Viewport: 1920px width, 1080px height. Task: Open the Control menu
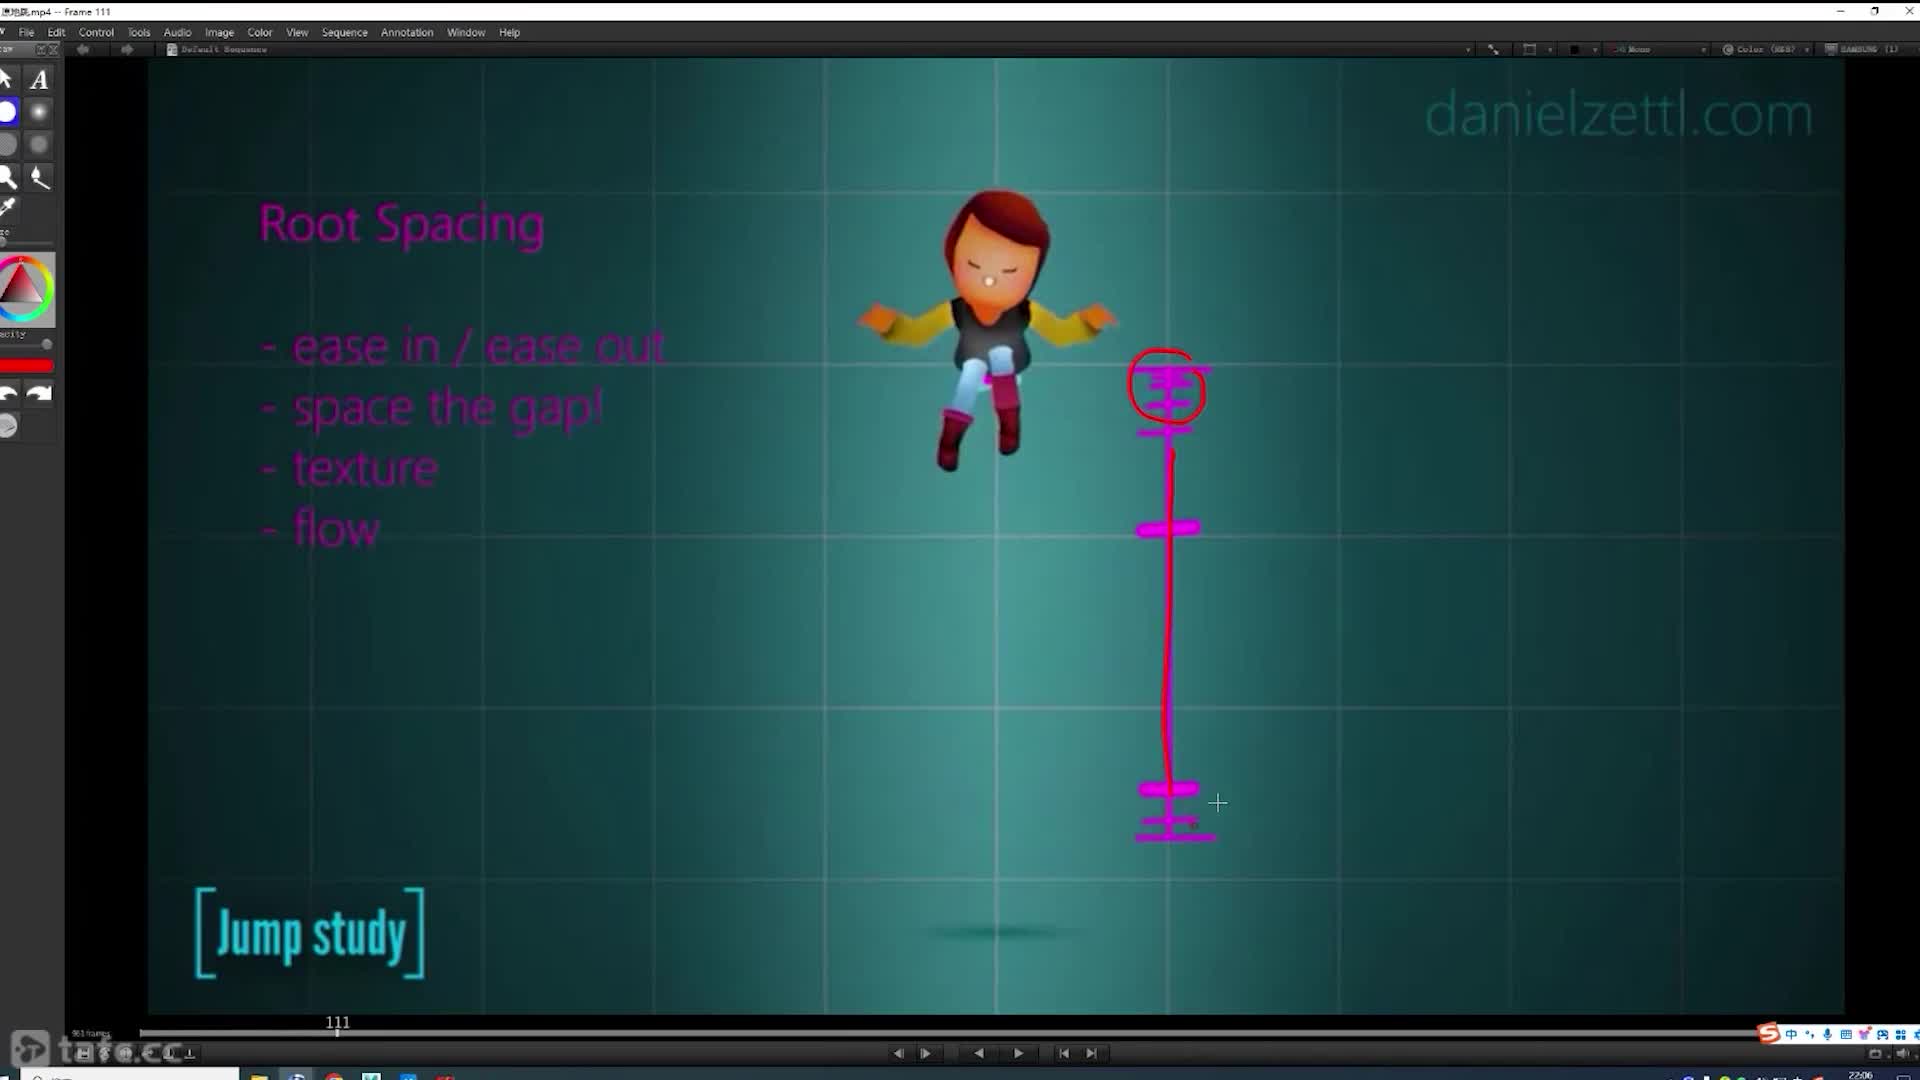tap(96, 32)
